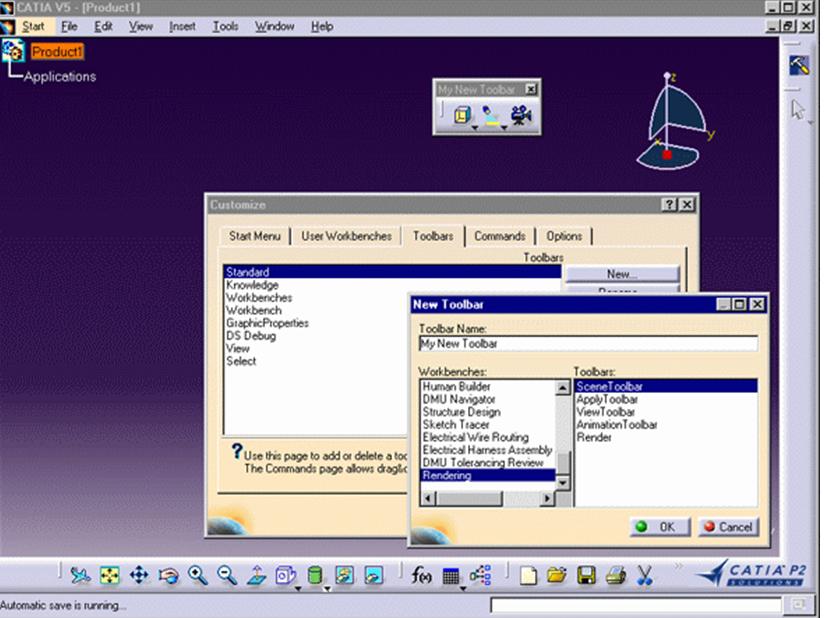Select the Applications tree node
Image resolution: width=826 pixels, height=618 pixels.
click(60, 76)
